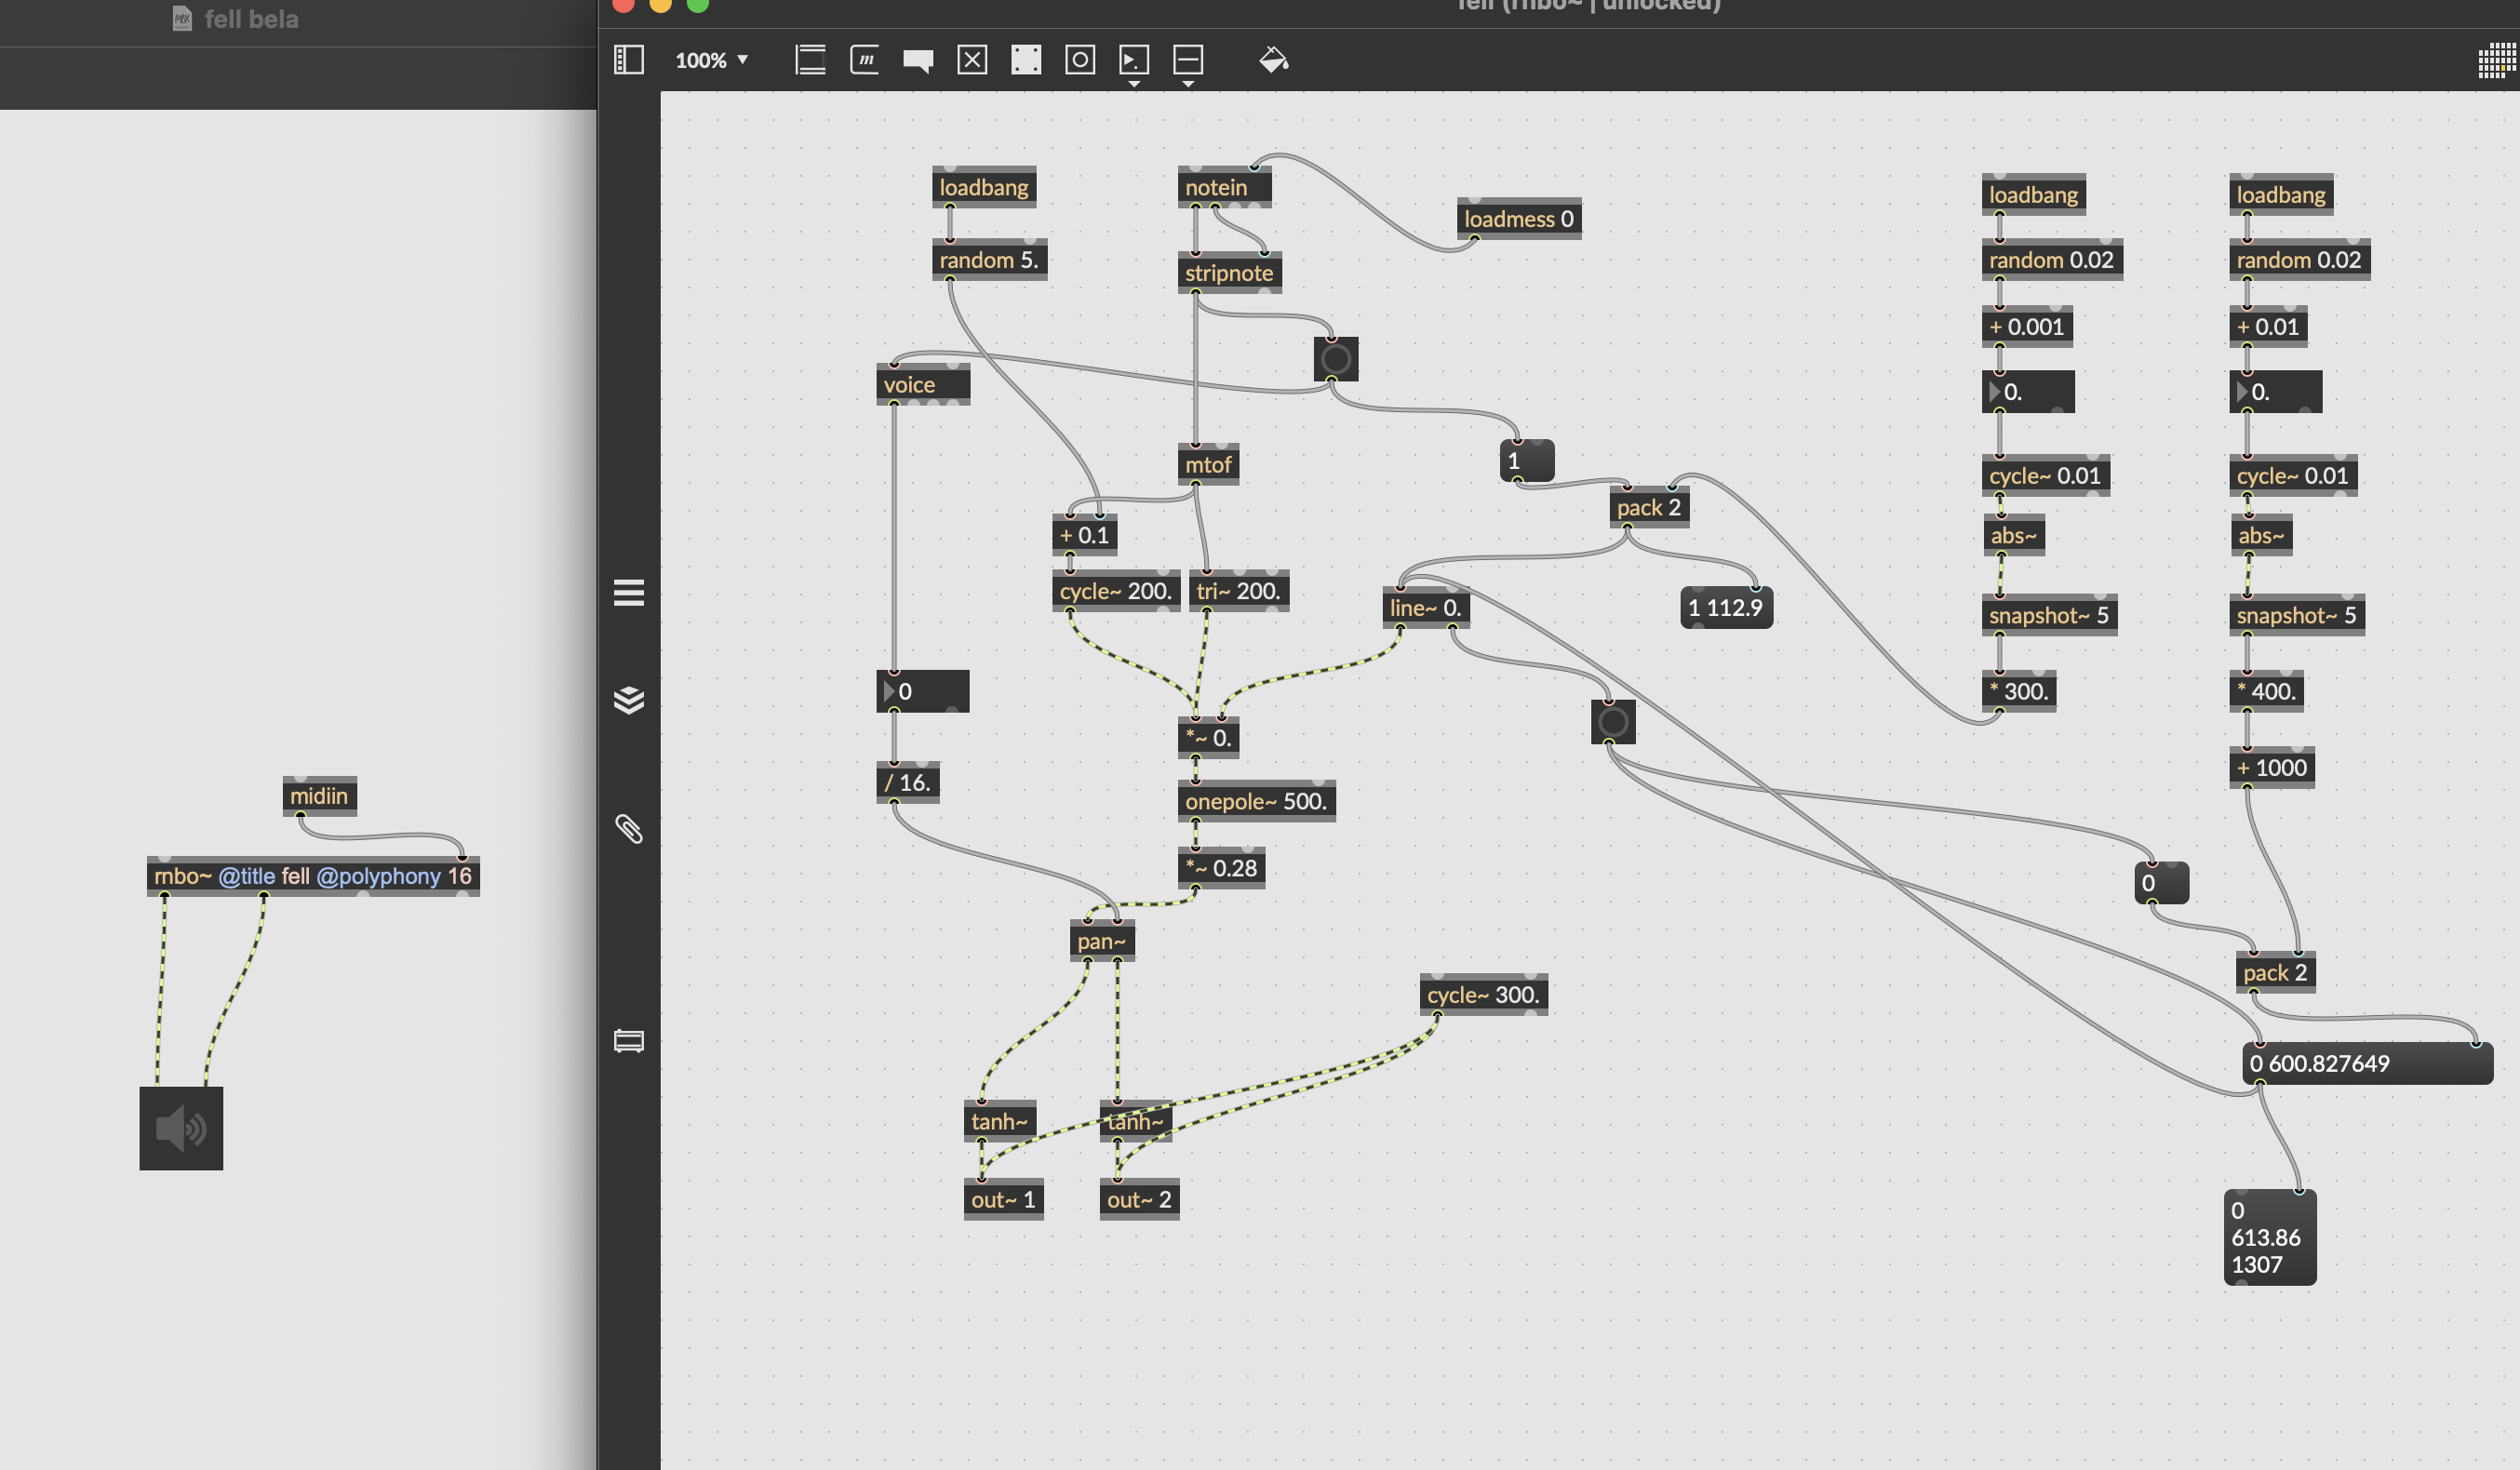Add a message box from toolbar
Image resolution: width=2520 pixels, height=1470 pixels.
pos(864,60)
